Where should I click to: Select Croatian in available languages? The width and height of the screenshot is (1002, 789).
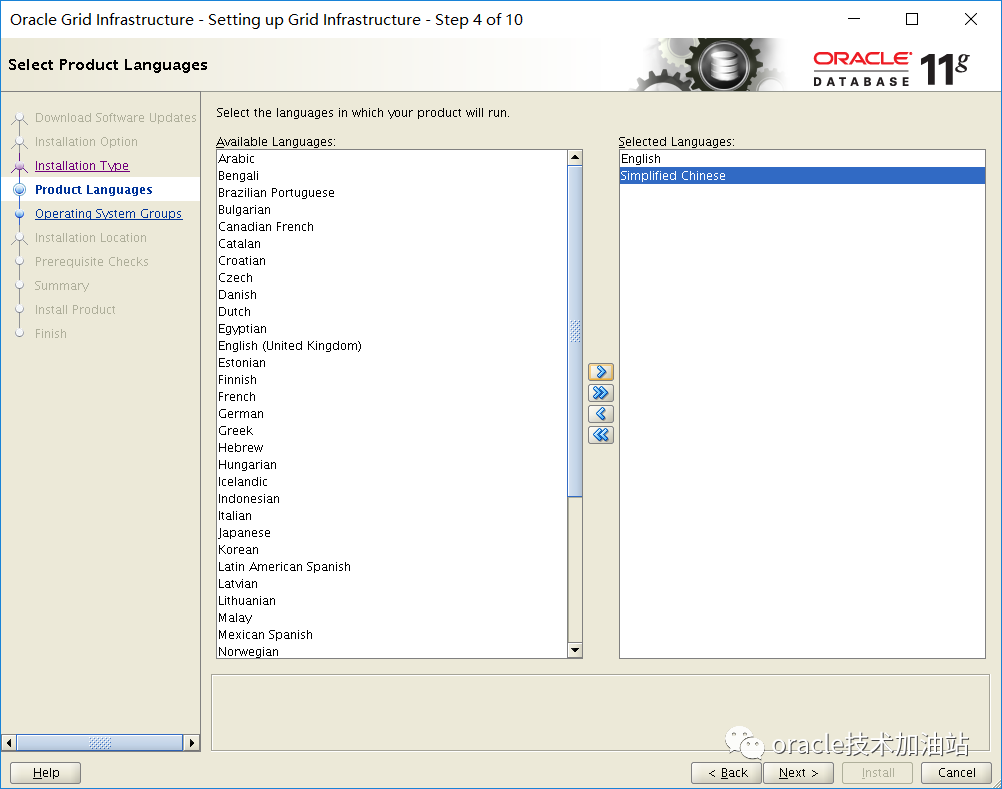[392, 261]
